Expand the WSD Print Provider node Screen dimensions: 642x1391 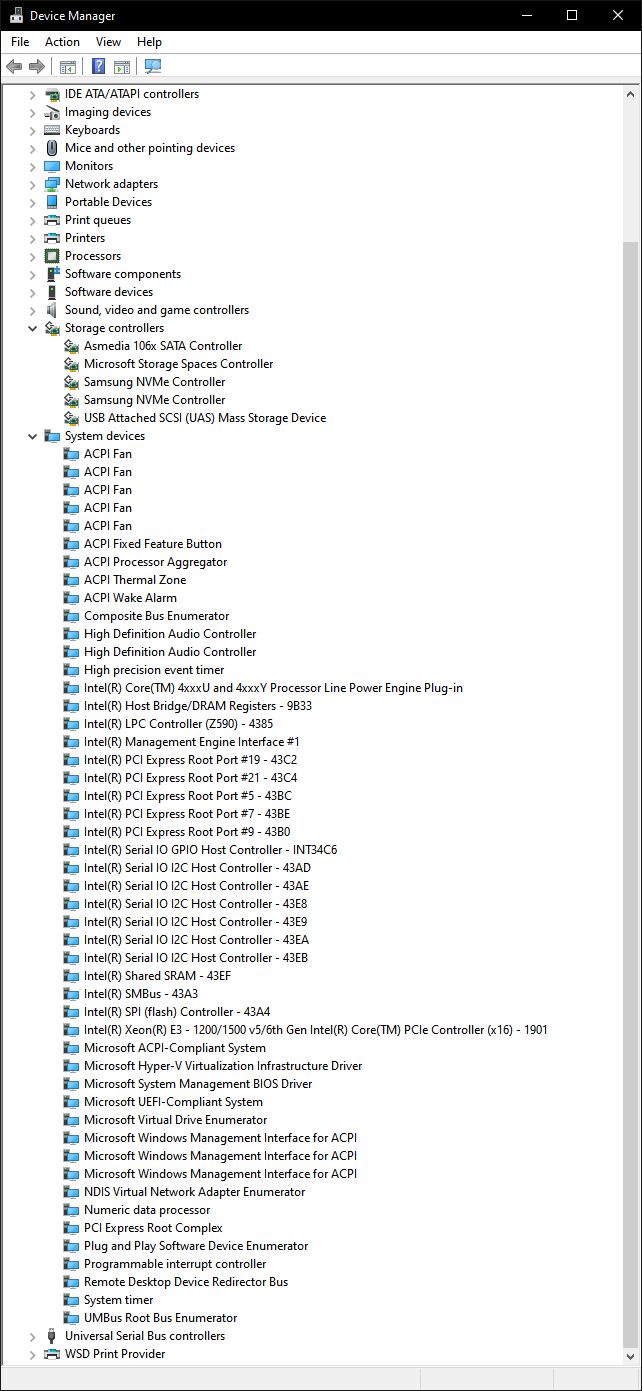coord(32,1354)
